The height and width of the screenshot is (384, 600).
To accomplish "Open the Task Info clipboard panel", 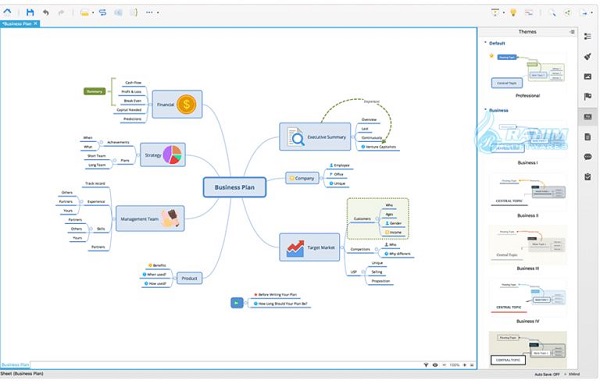I will tap(588, 177).
